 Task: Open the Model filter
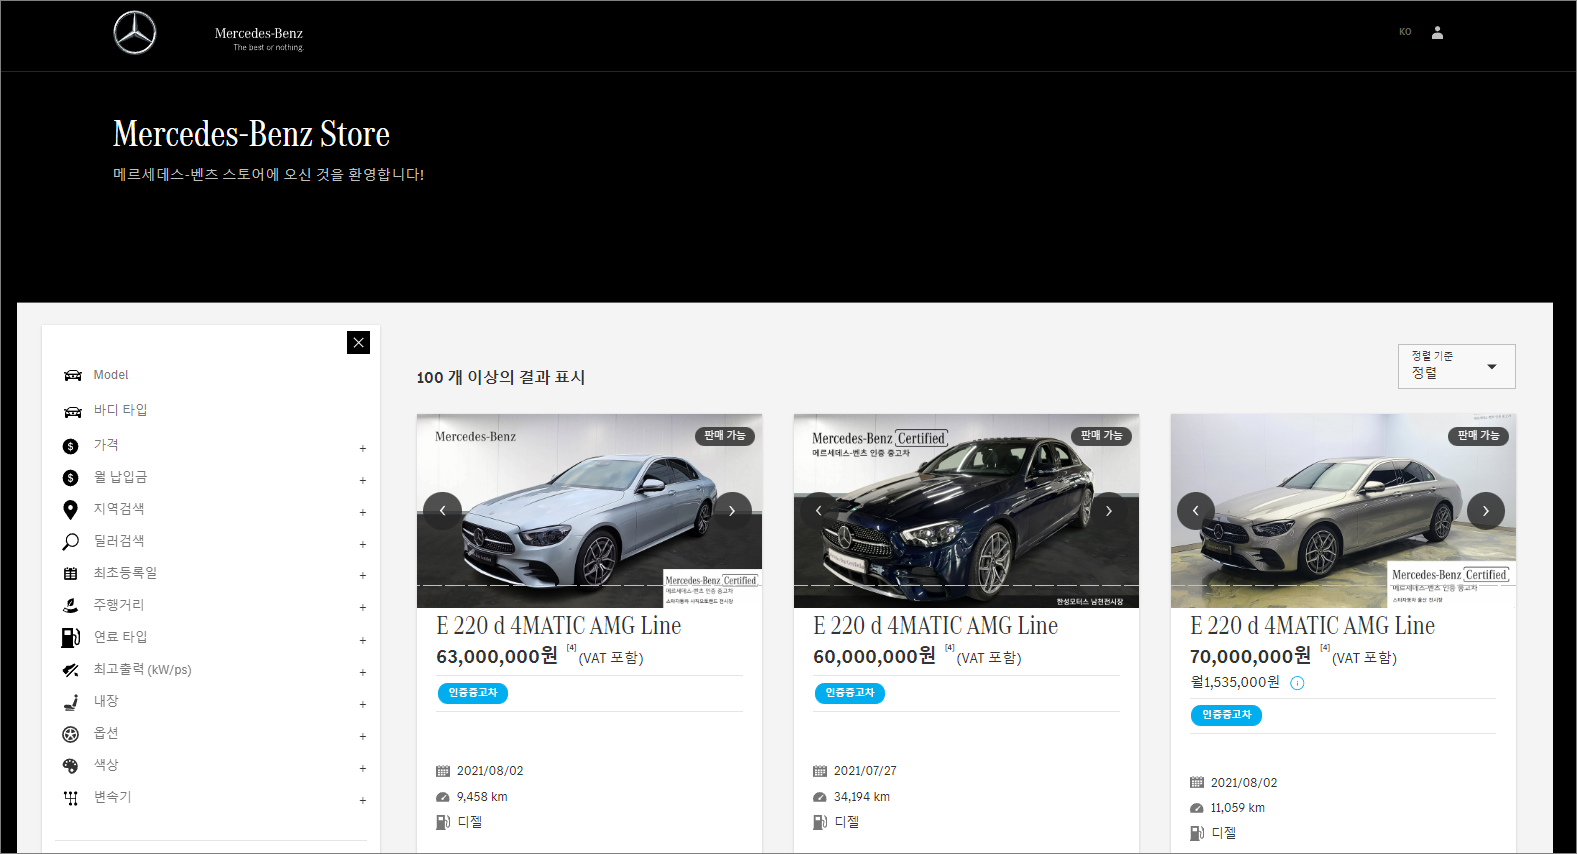[111, 375]
